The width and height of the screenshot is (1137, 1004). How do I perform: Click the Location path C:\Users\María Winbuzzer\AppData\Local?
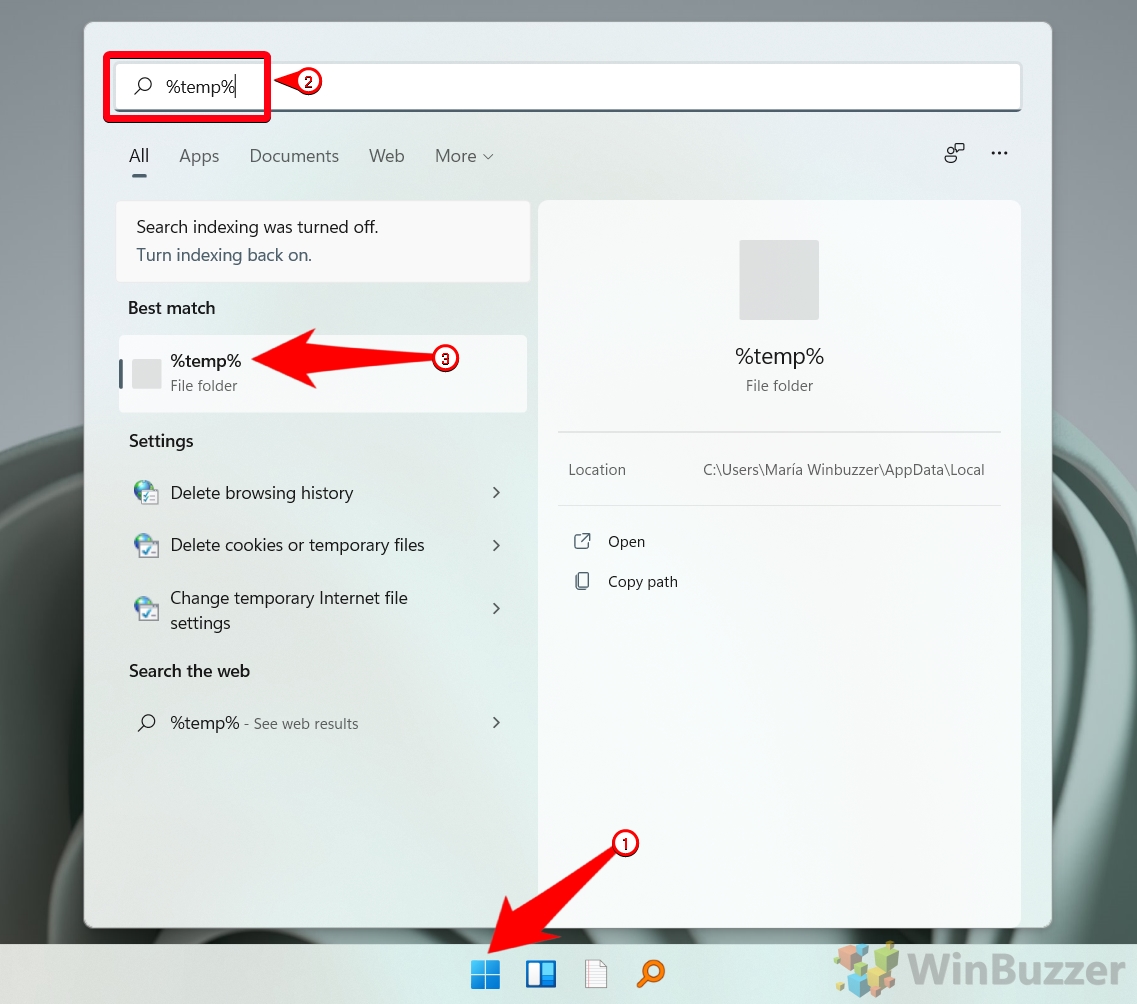click(x=843, y=470)
